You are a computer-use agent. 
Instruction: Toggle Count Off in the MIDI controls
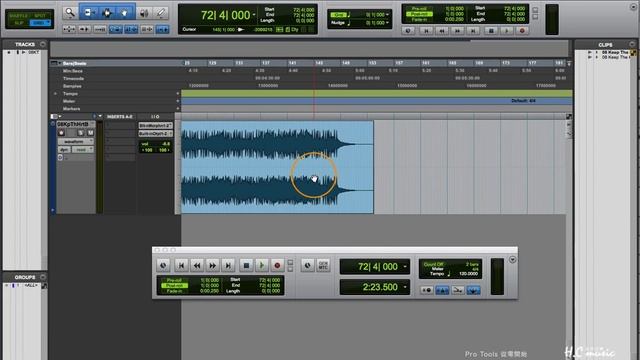click(x=433, y=264)
